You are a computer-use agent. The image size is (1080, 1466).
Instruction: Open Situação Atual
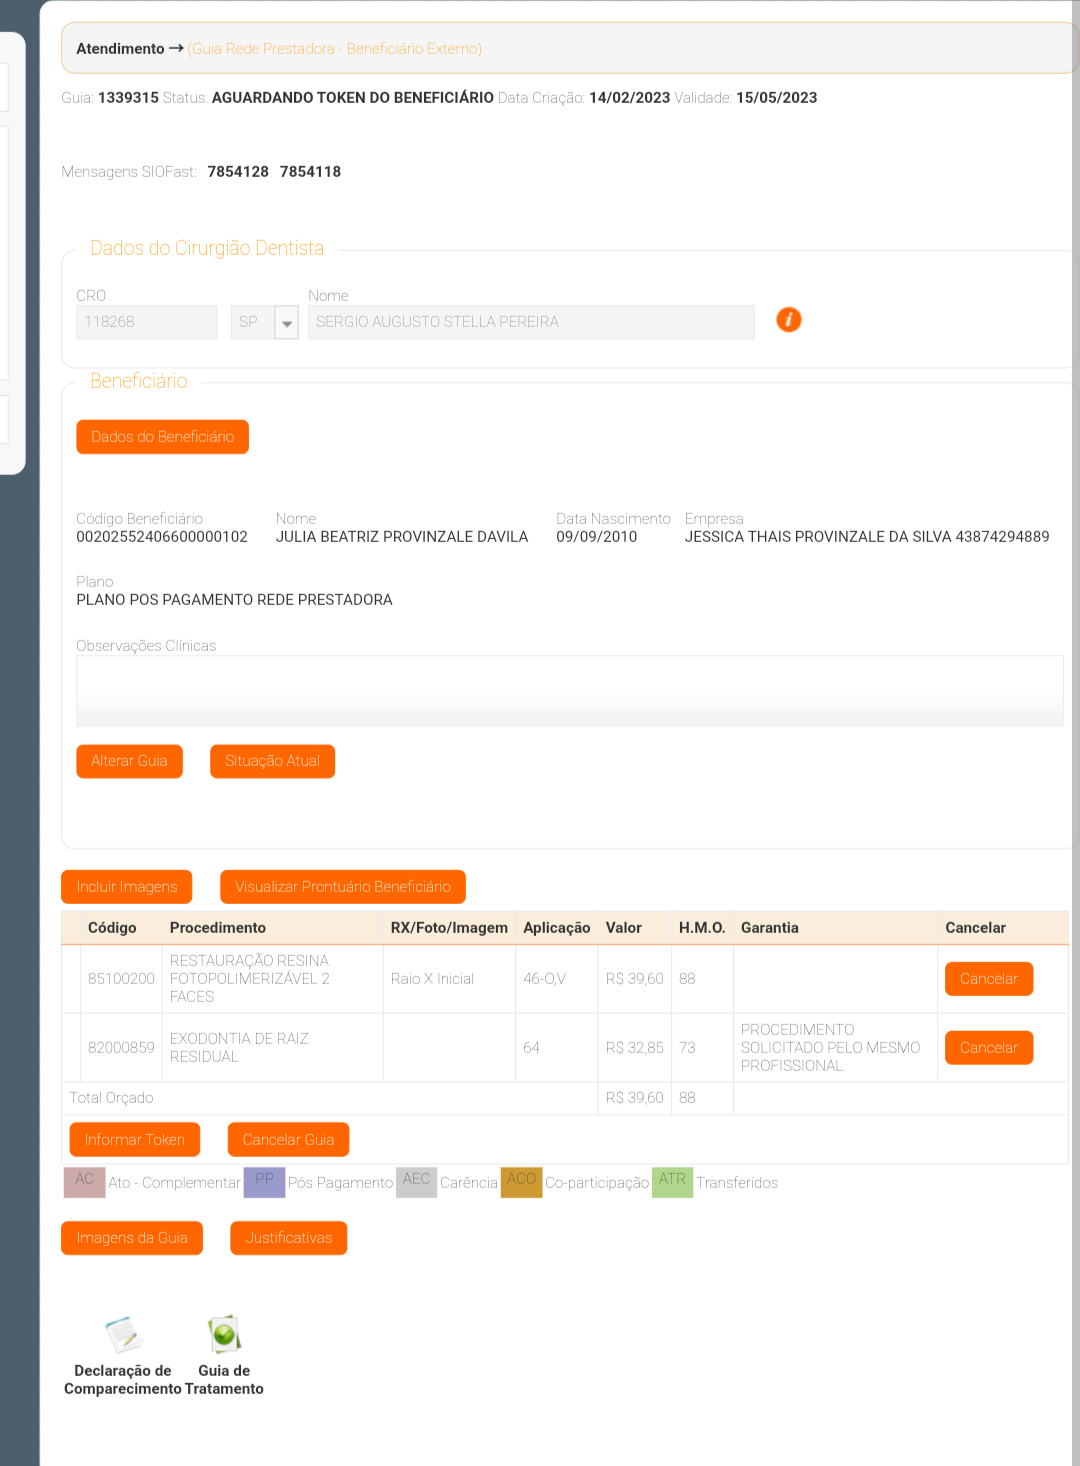272,761
